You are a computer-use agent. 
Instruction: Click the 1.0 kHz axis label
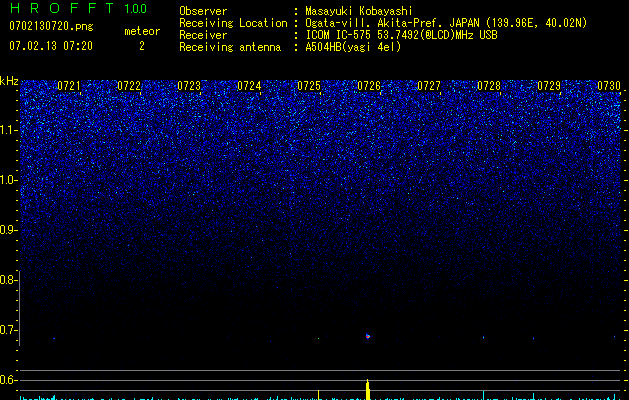coord(8,180)
